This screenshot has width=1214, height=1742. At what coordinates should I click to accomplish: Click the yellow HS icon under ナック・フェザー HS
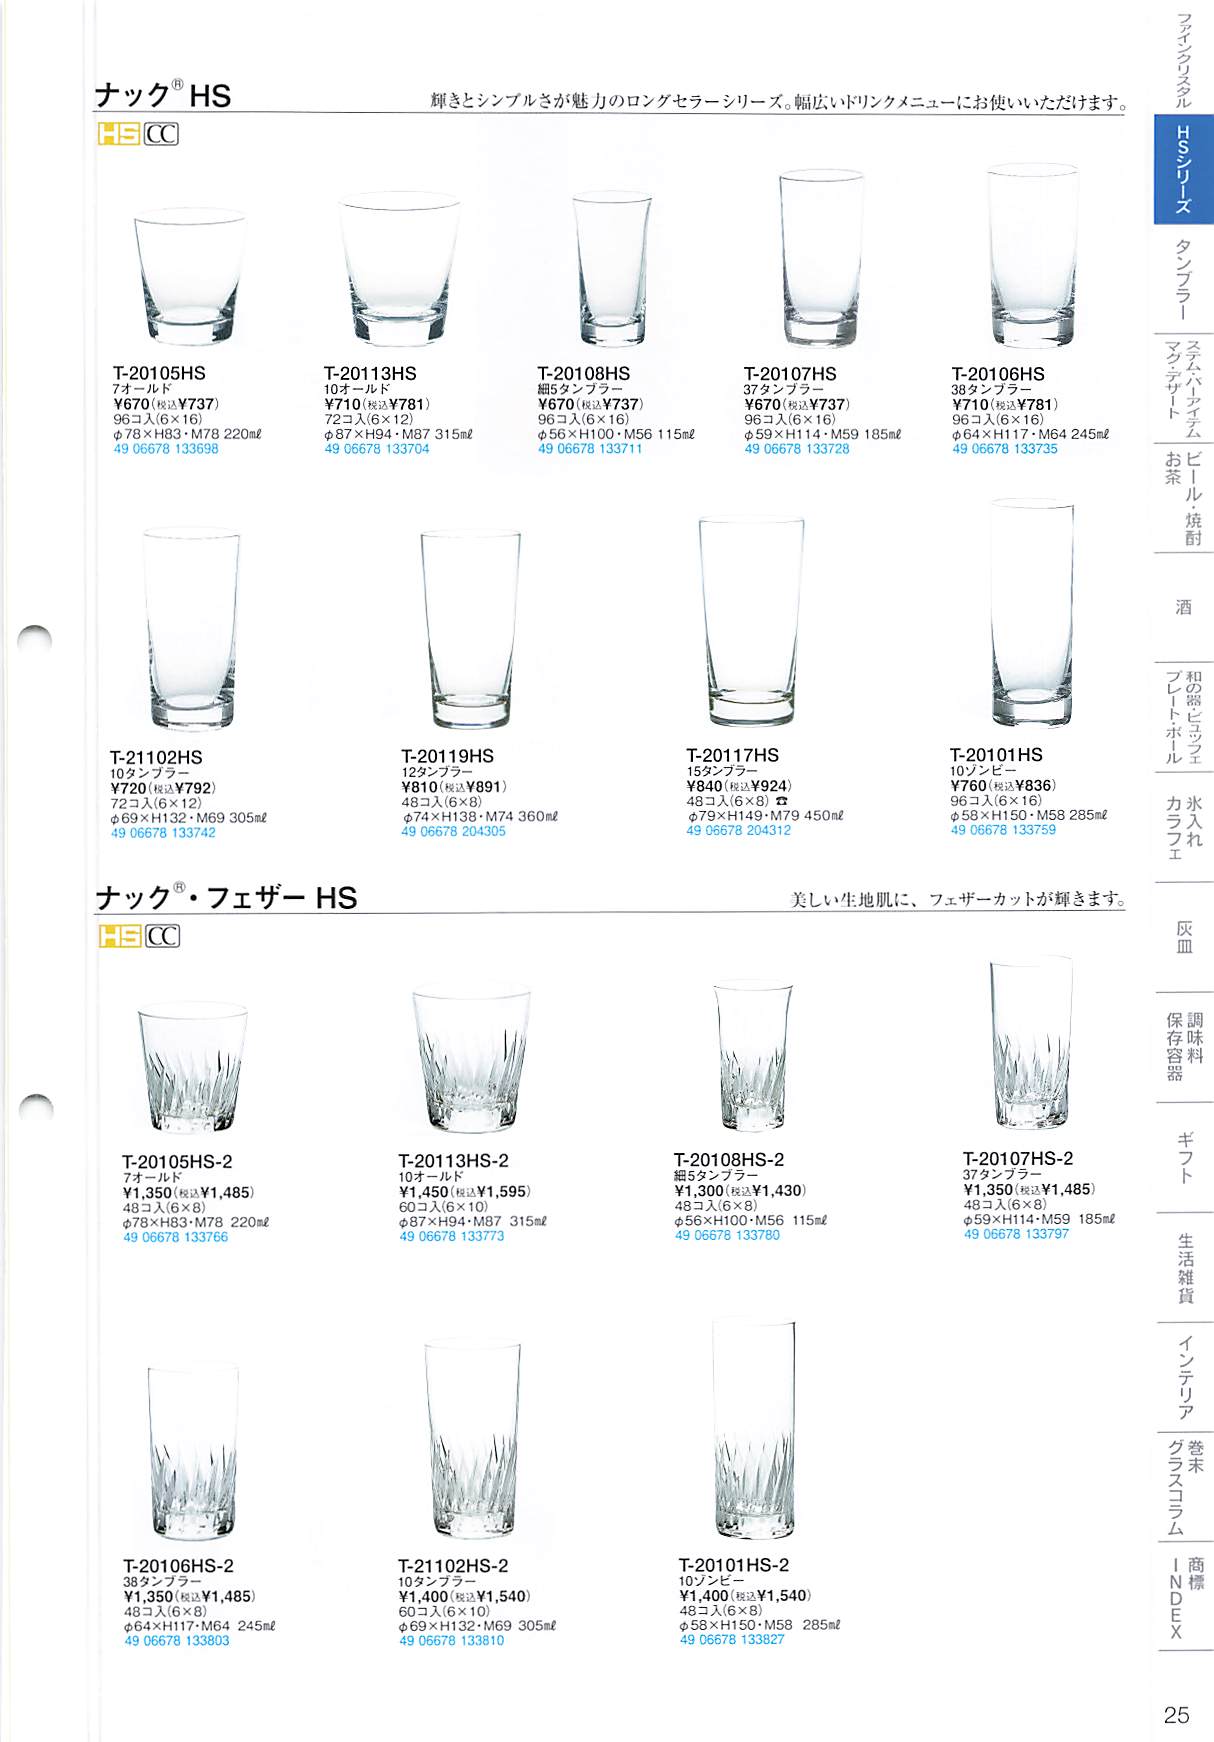pos(120,936)
